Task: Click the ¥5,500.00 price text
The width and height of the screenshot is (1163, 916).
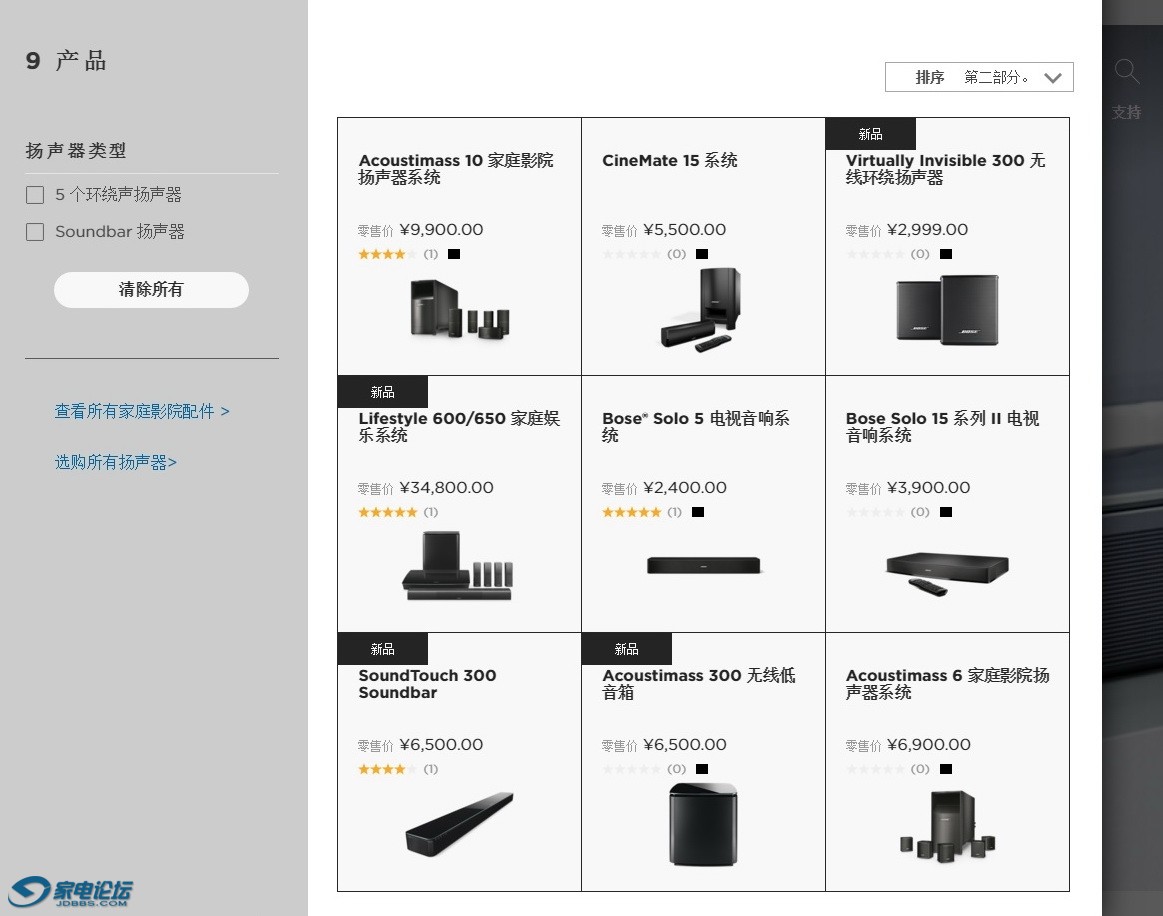Action: click(685, 230)
